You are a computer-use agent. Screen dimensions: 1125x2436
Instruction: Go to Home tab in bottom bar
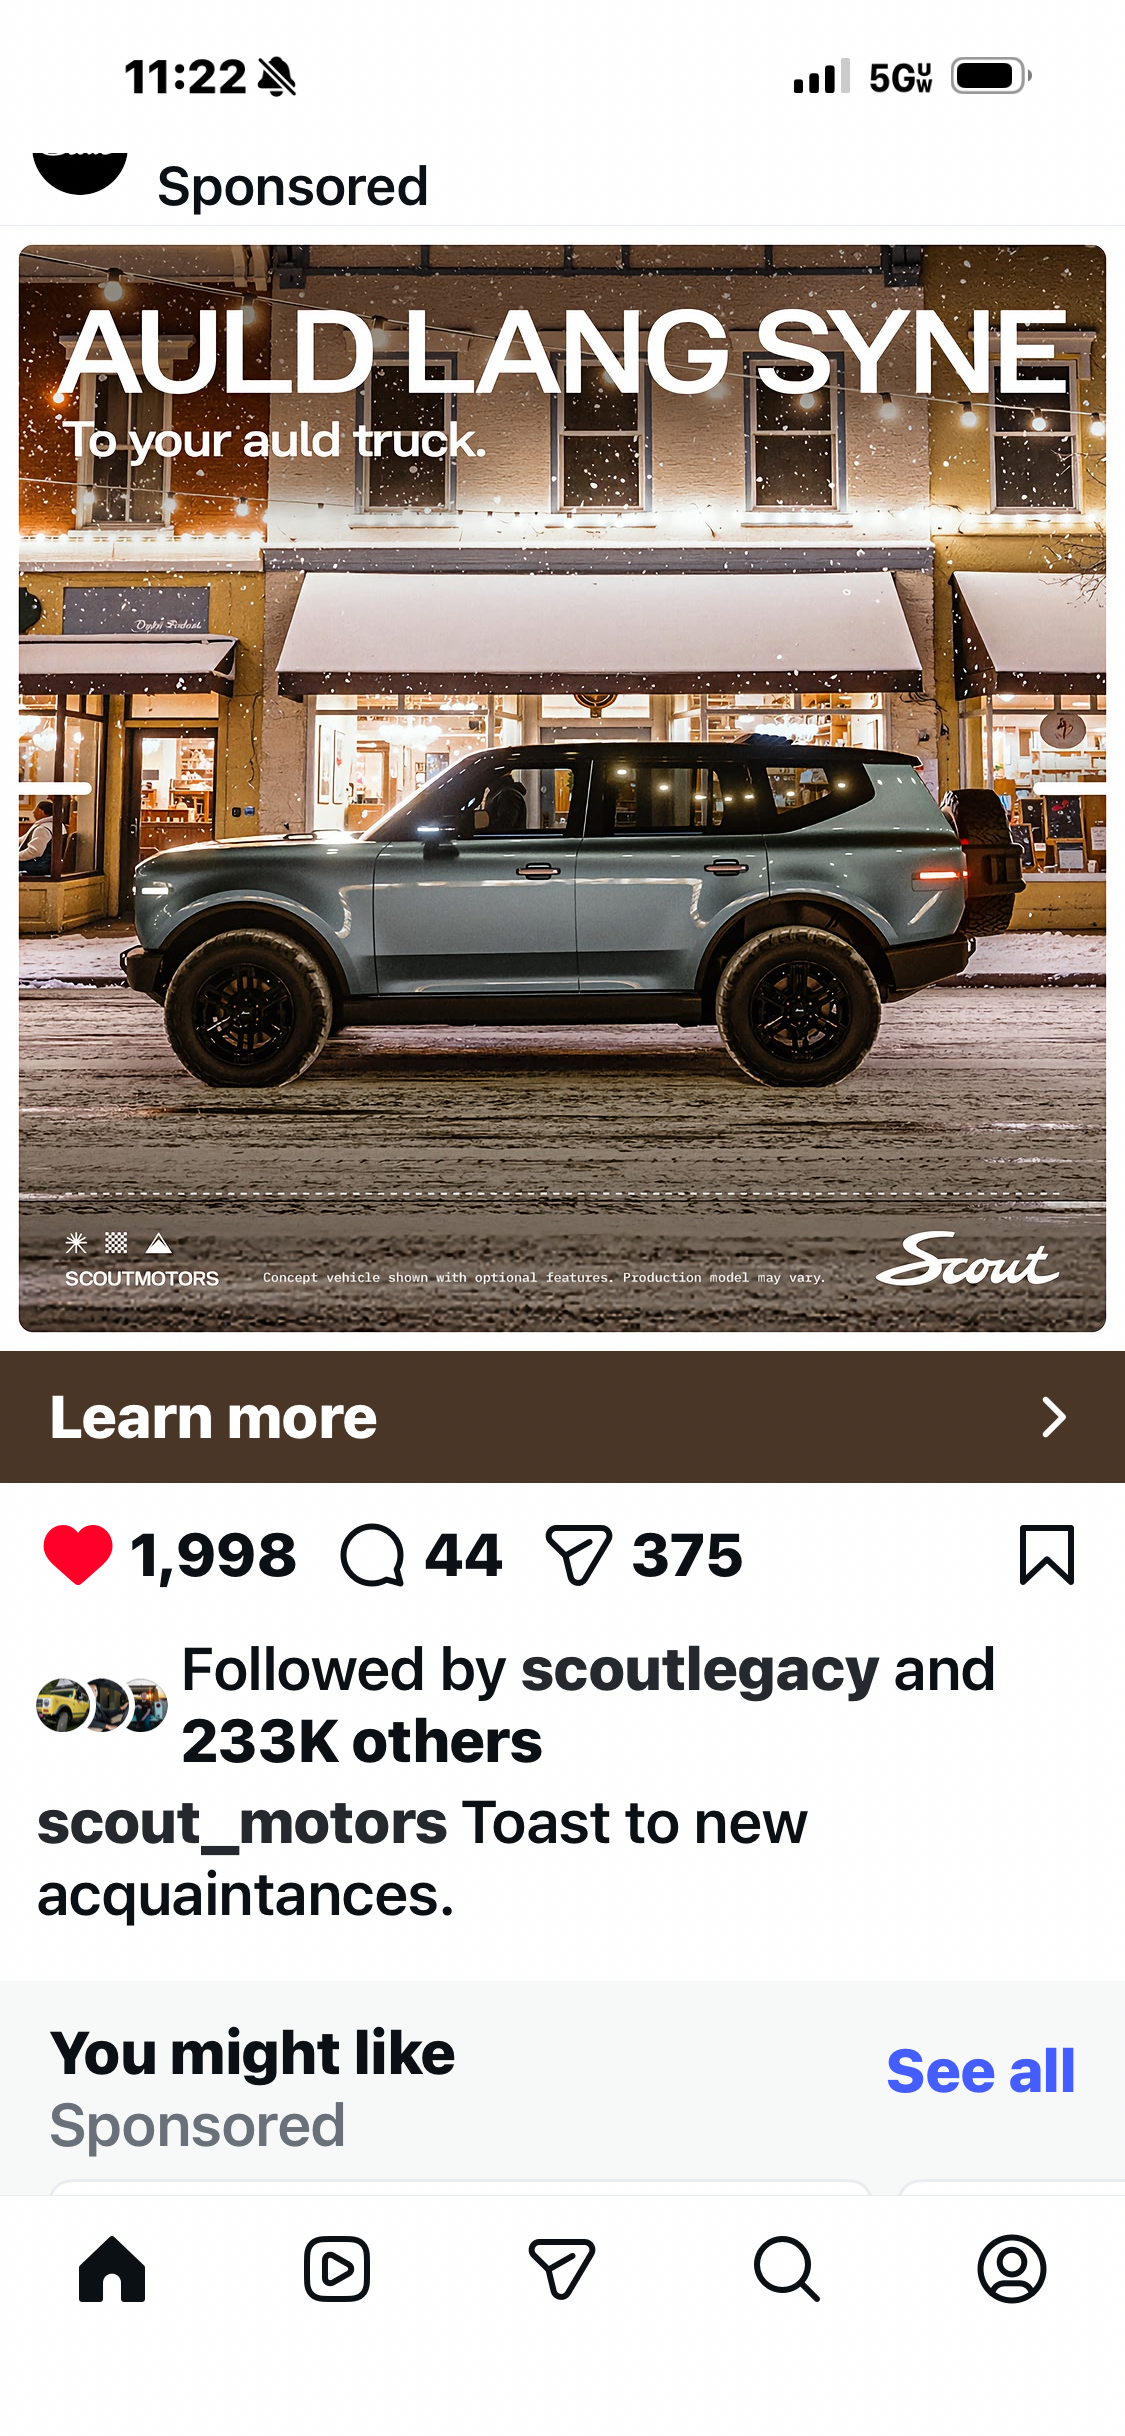pyautogui.click(x=112, y=2269)
